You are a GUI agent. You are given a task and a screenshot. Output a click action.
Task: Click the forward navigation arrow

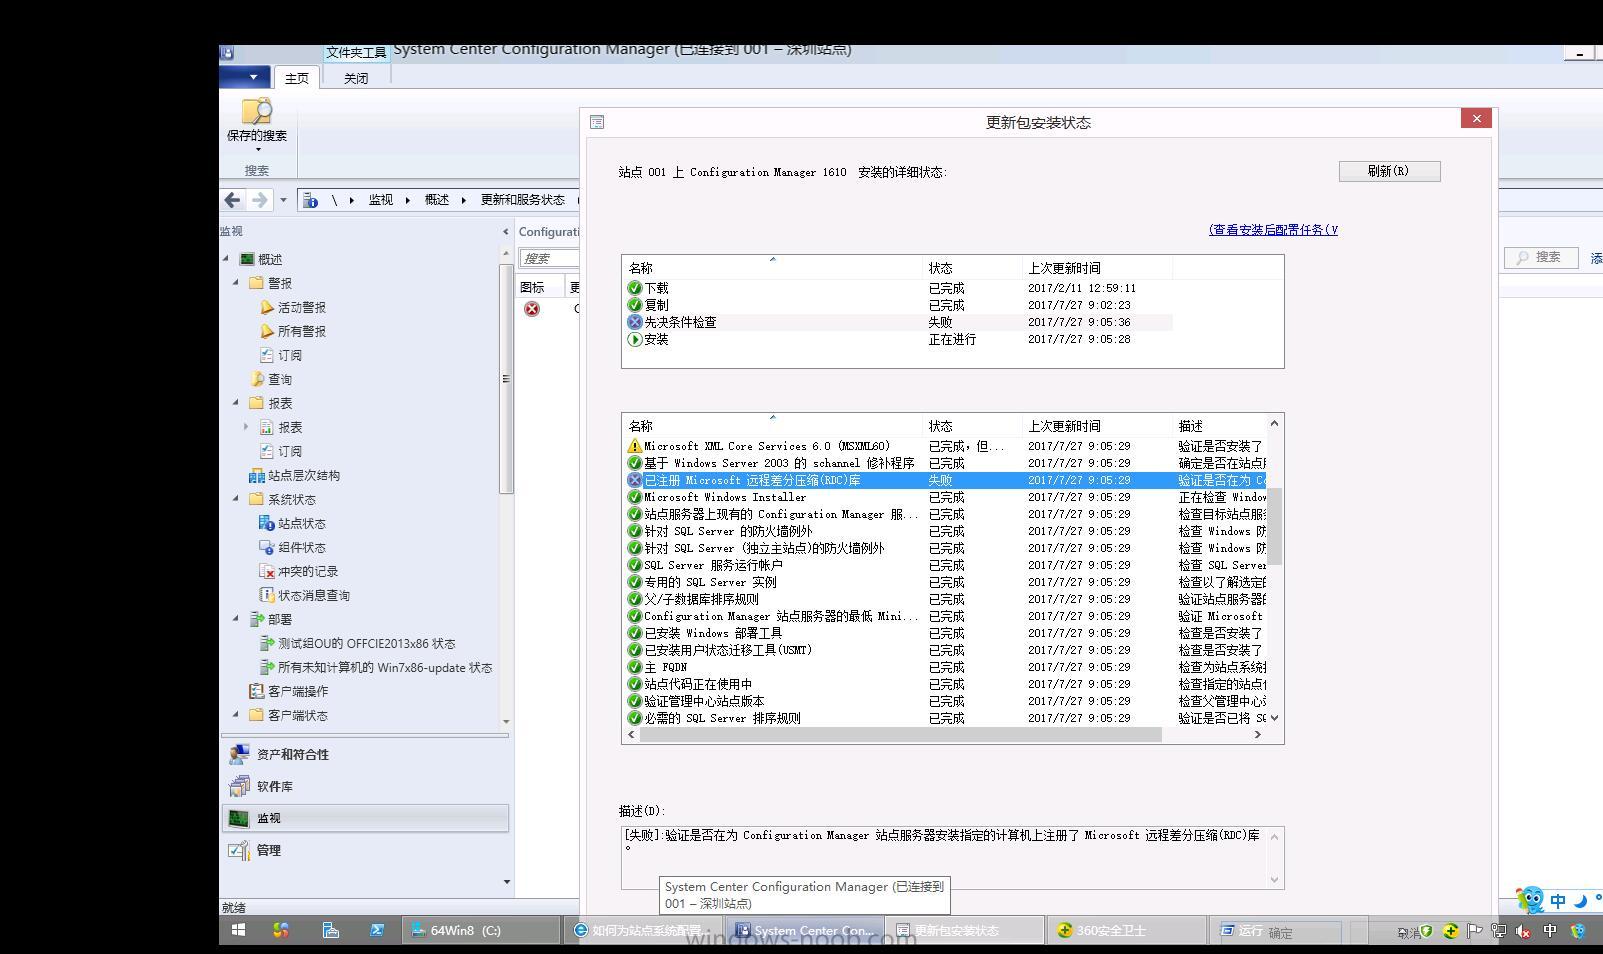(x=259, y=200)
